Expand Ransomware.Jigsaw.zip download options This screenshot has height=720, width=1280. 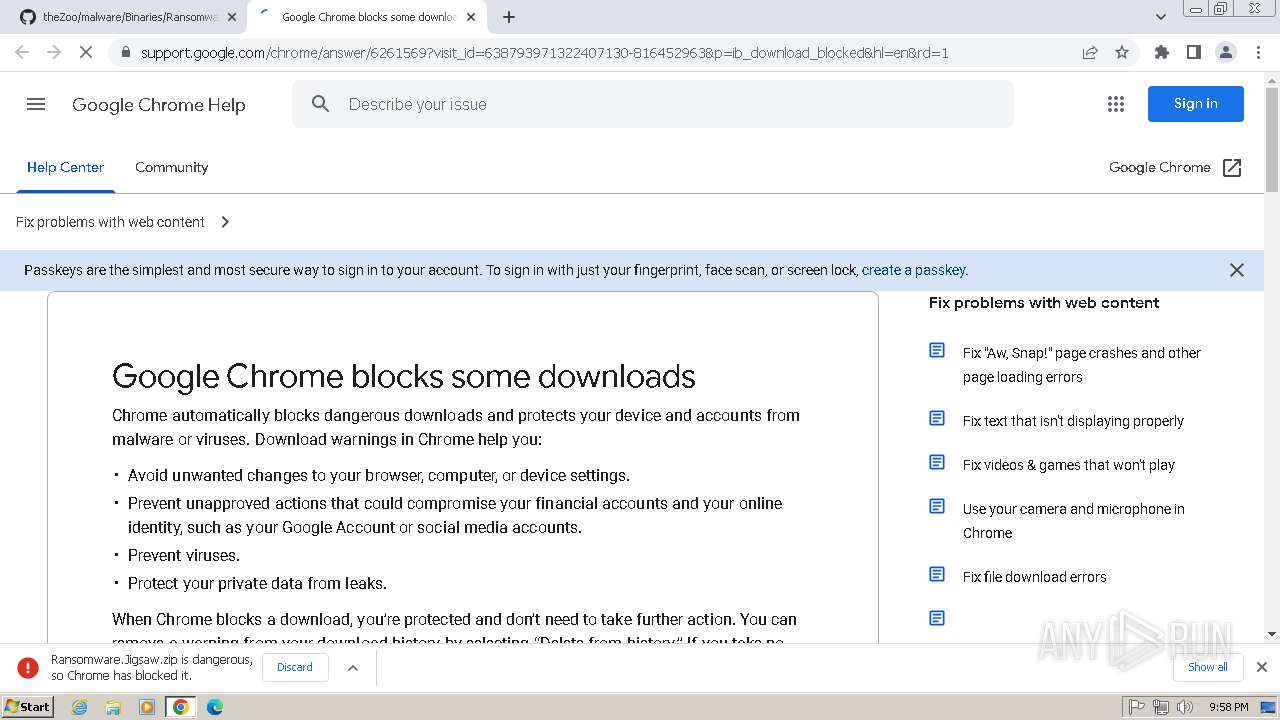(x=353, y=667)
